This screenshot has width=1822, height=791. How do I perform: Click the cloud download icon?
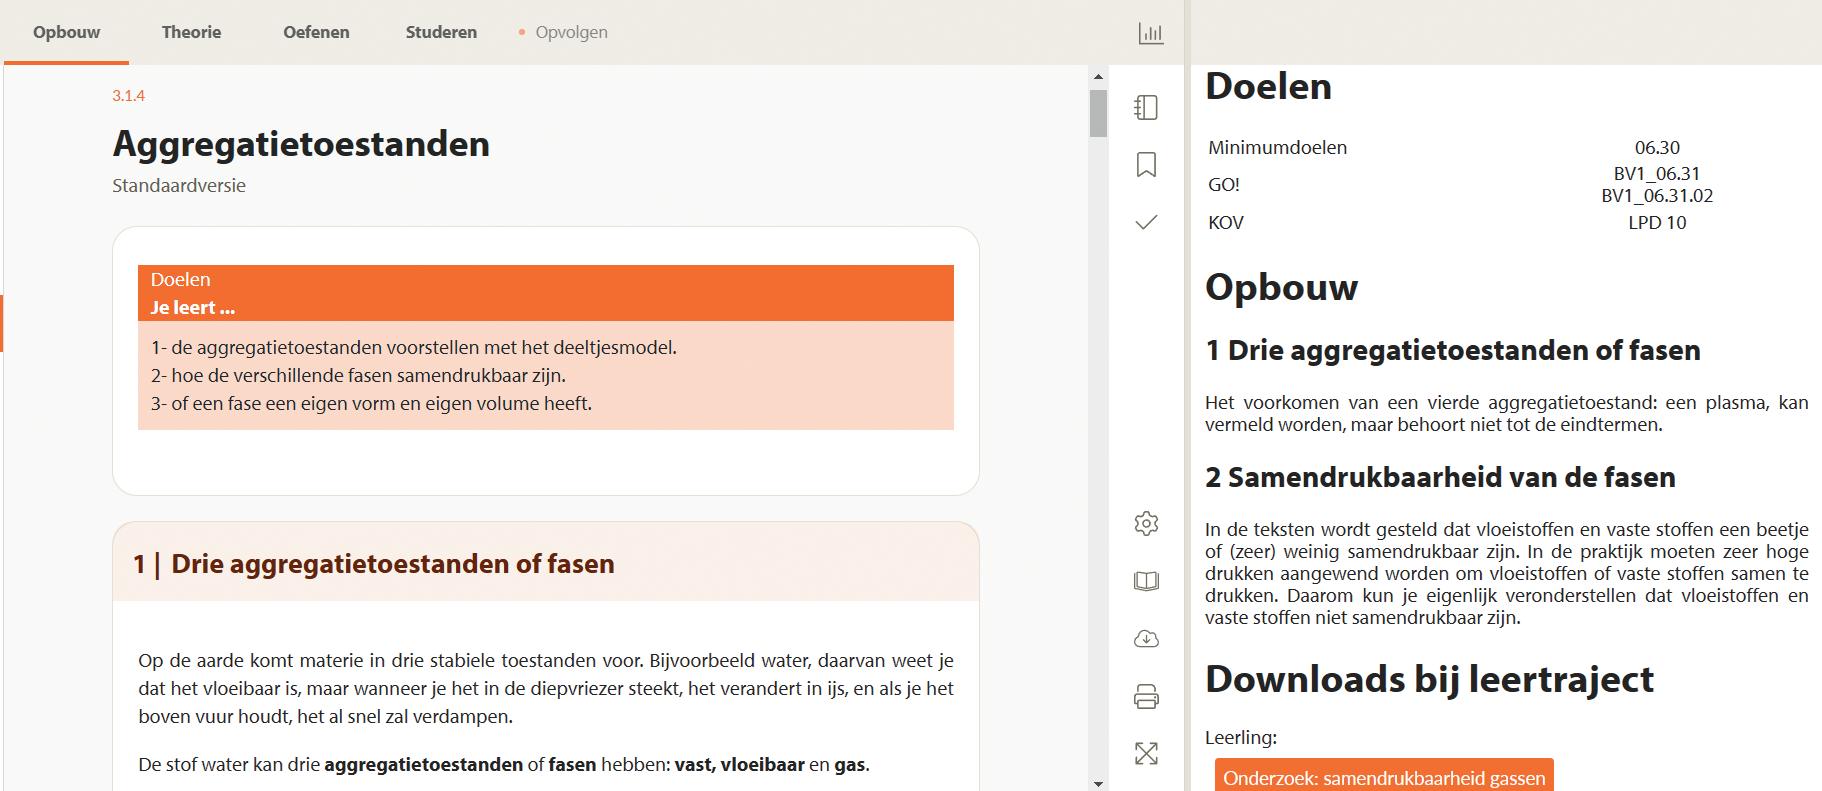click(x=1146, y=639)
